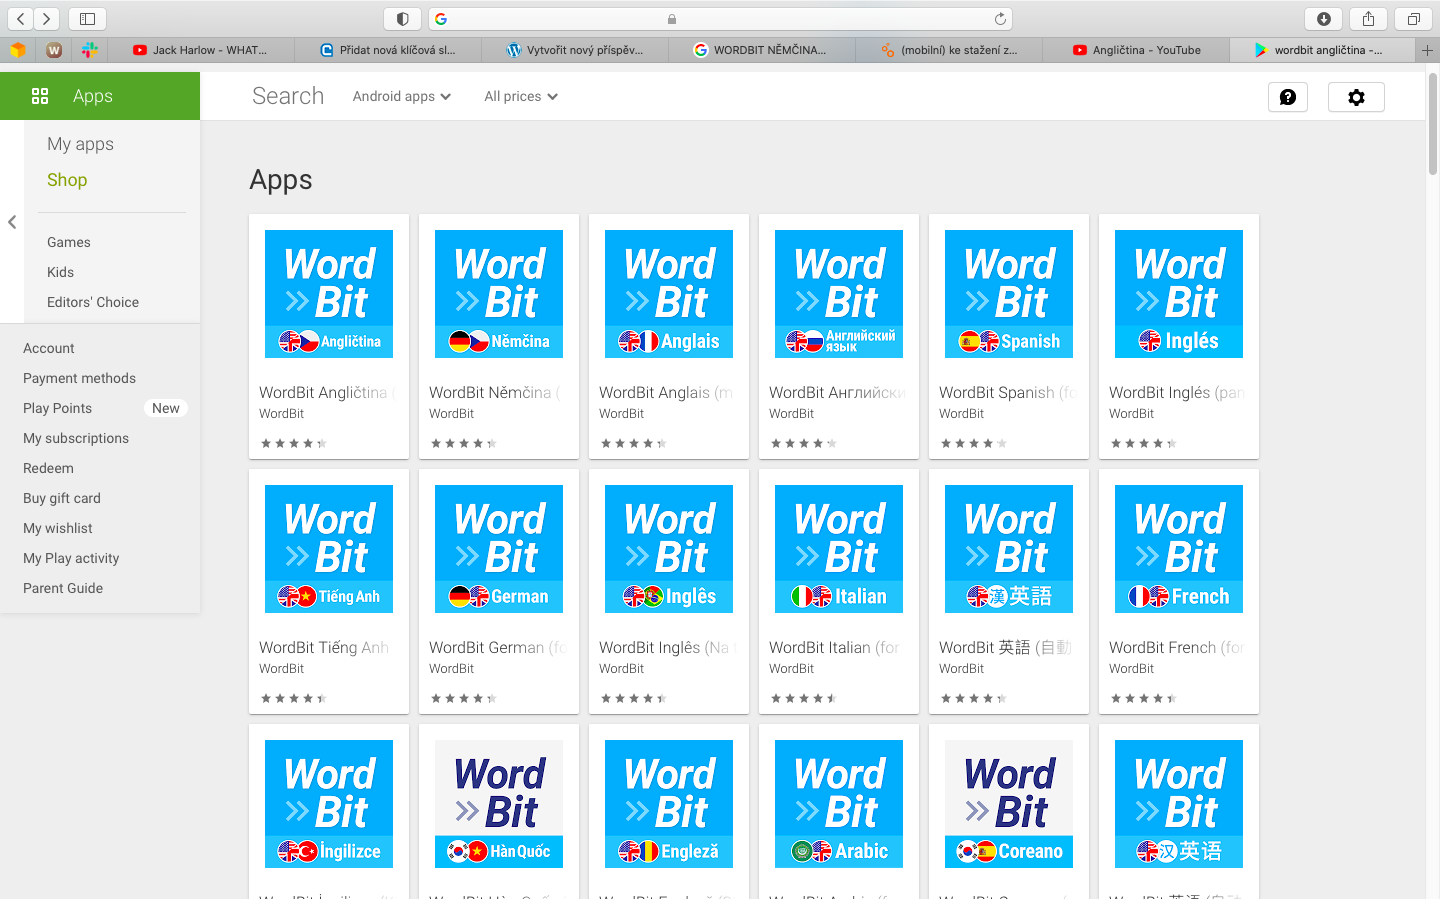
Task: Open My apps in sidebar
Action: 80,144
